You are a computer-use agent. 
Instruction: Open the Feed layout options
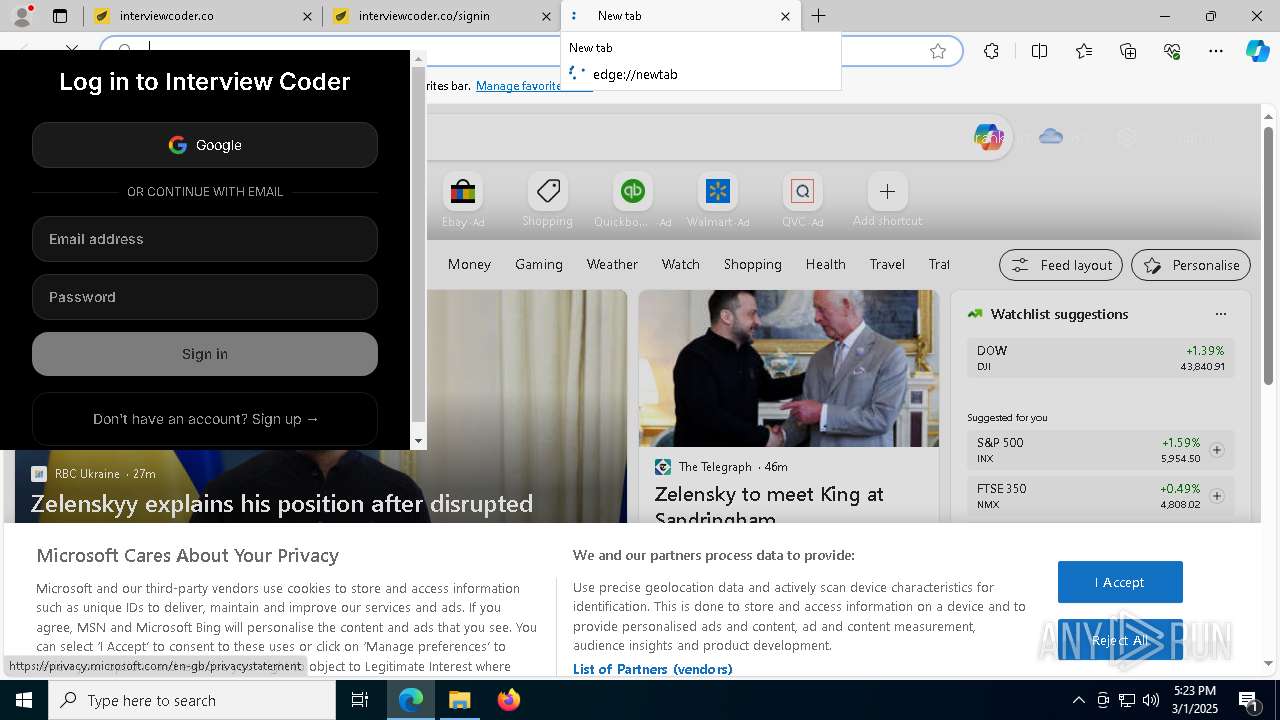1062,265
